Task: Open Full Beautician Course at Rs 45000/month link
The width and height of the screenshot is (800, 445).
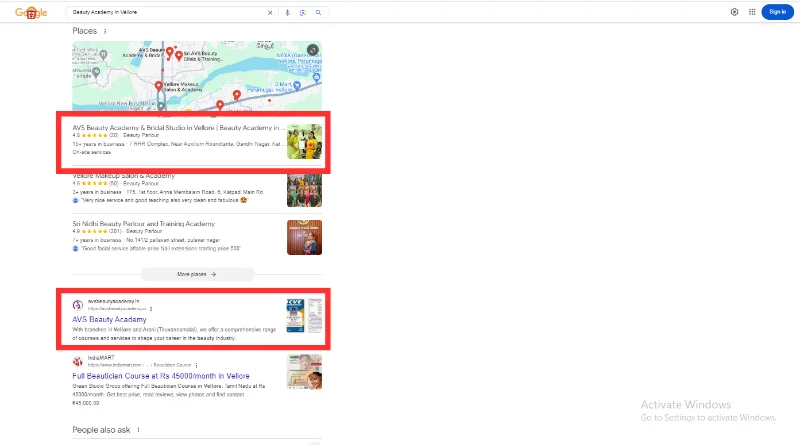Action: [161, 376]
